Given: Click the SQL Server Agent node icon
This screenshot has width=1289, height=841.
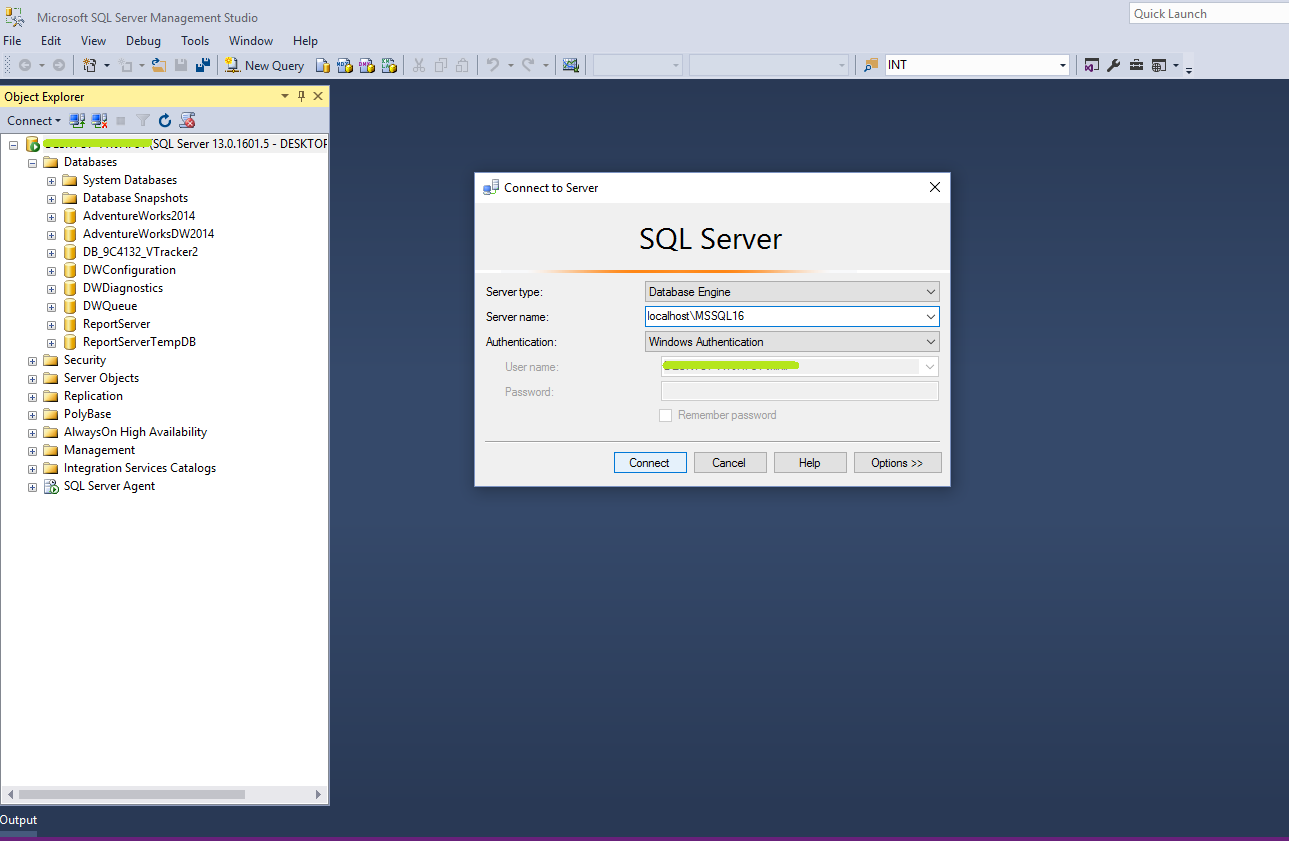Looking at the screenshot, I should (x=50, y=486).
